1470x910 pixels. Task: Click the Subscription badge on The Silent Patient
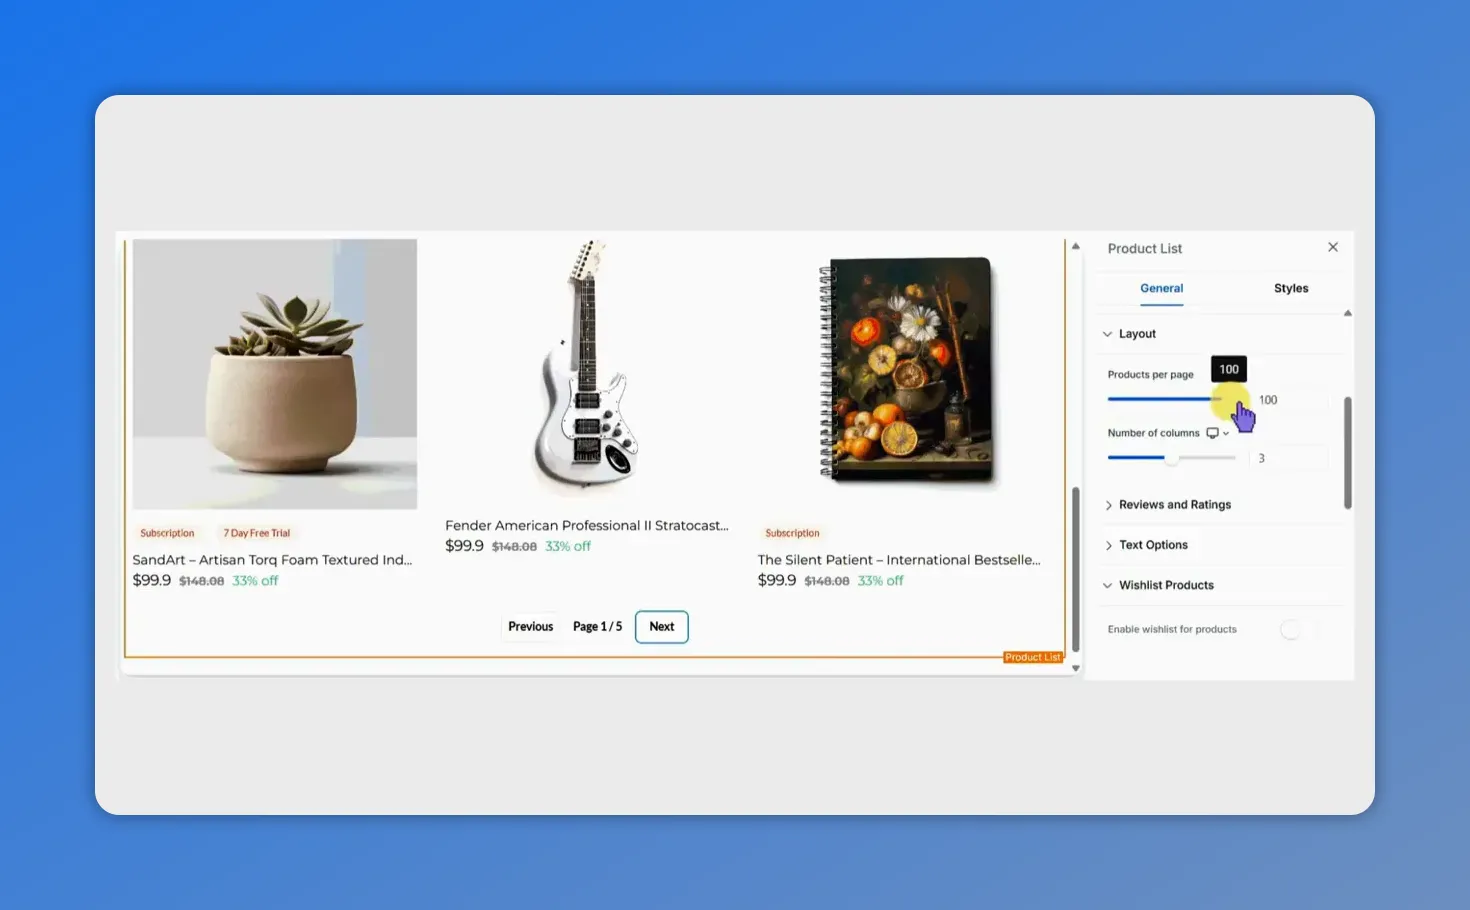pyautogui.click(x=792, y=532)
